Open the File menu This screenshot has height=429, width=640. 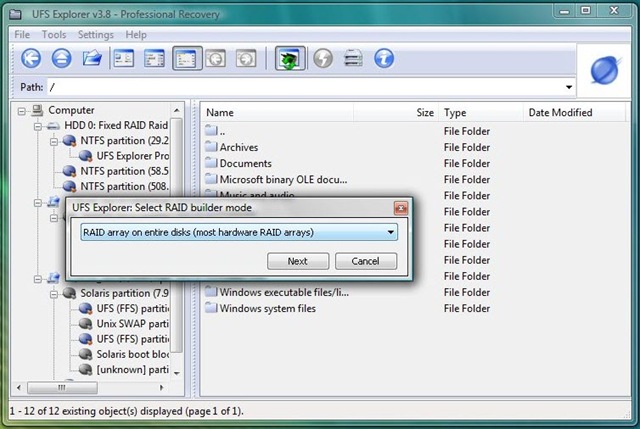(x=22, y=35)
